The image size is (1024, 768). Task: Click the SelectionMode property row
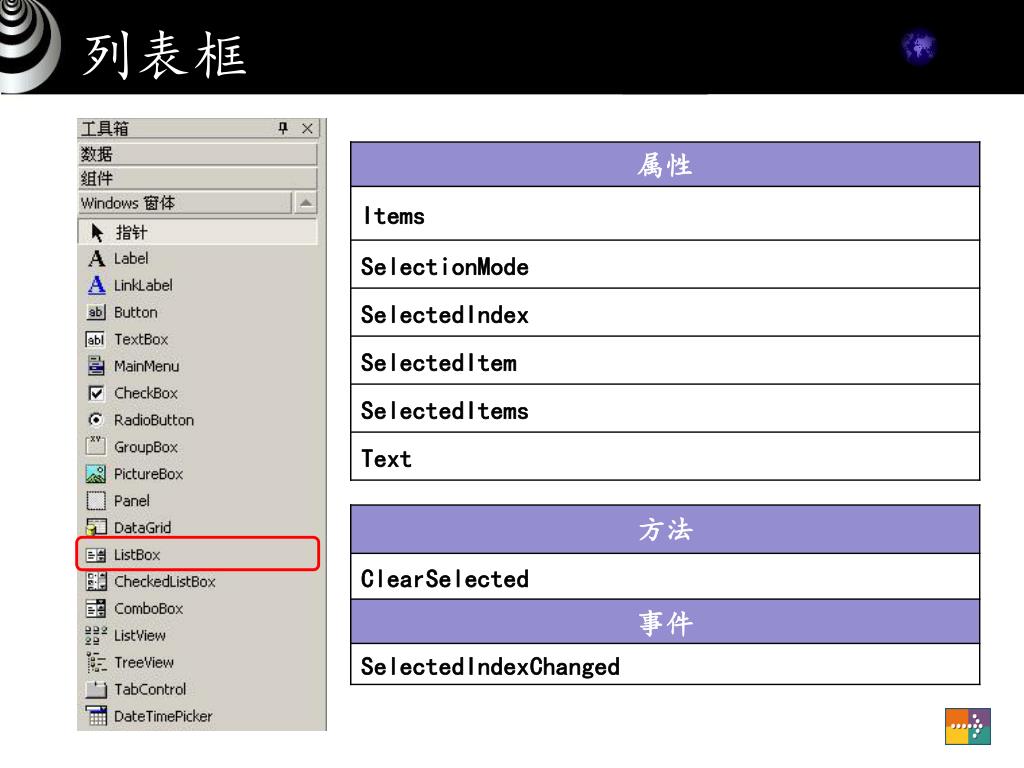(x=665, y=264)
